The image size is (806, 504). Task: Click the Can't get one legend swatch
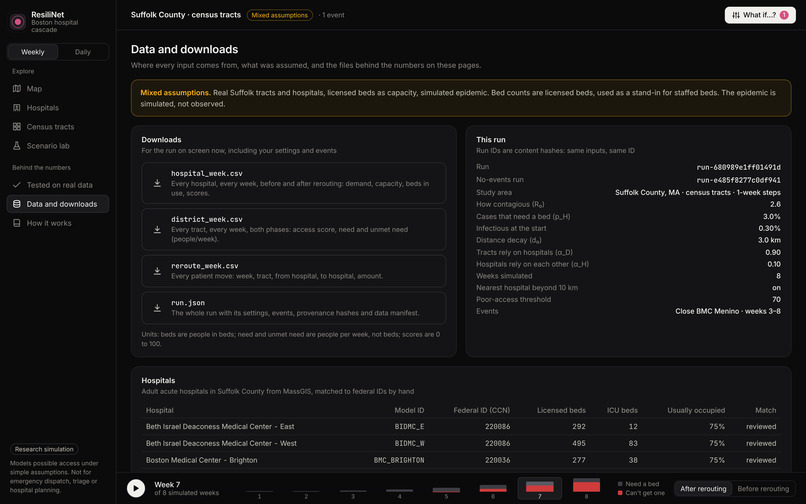tap(620, 493)
